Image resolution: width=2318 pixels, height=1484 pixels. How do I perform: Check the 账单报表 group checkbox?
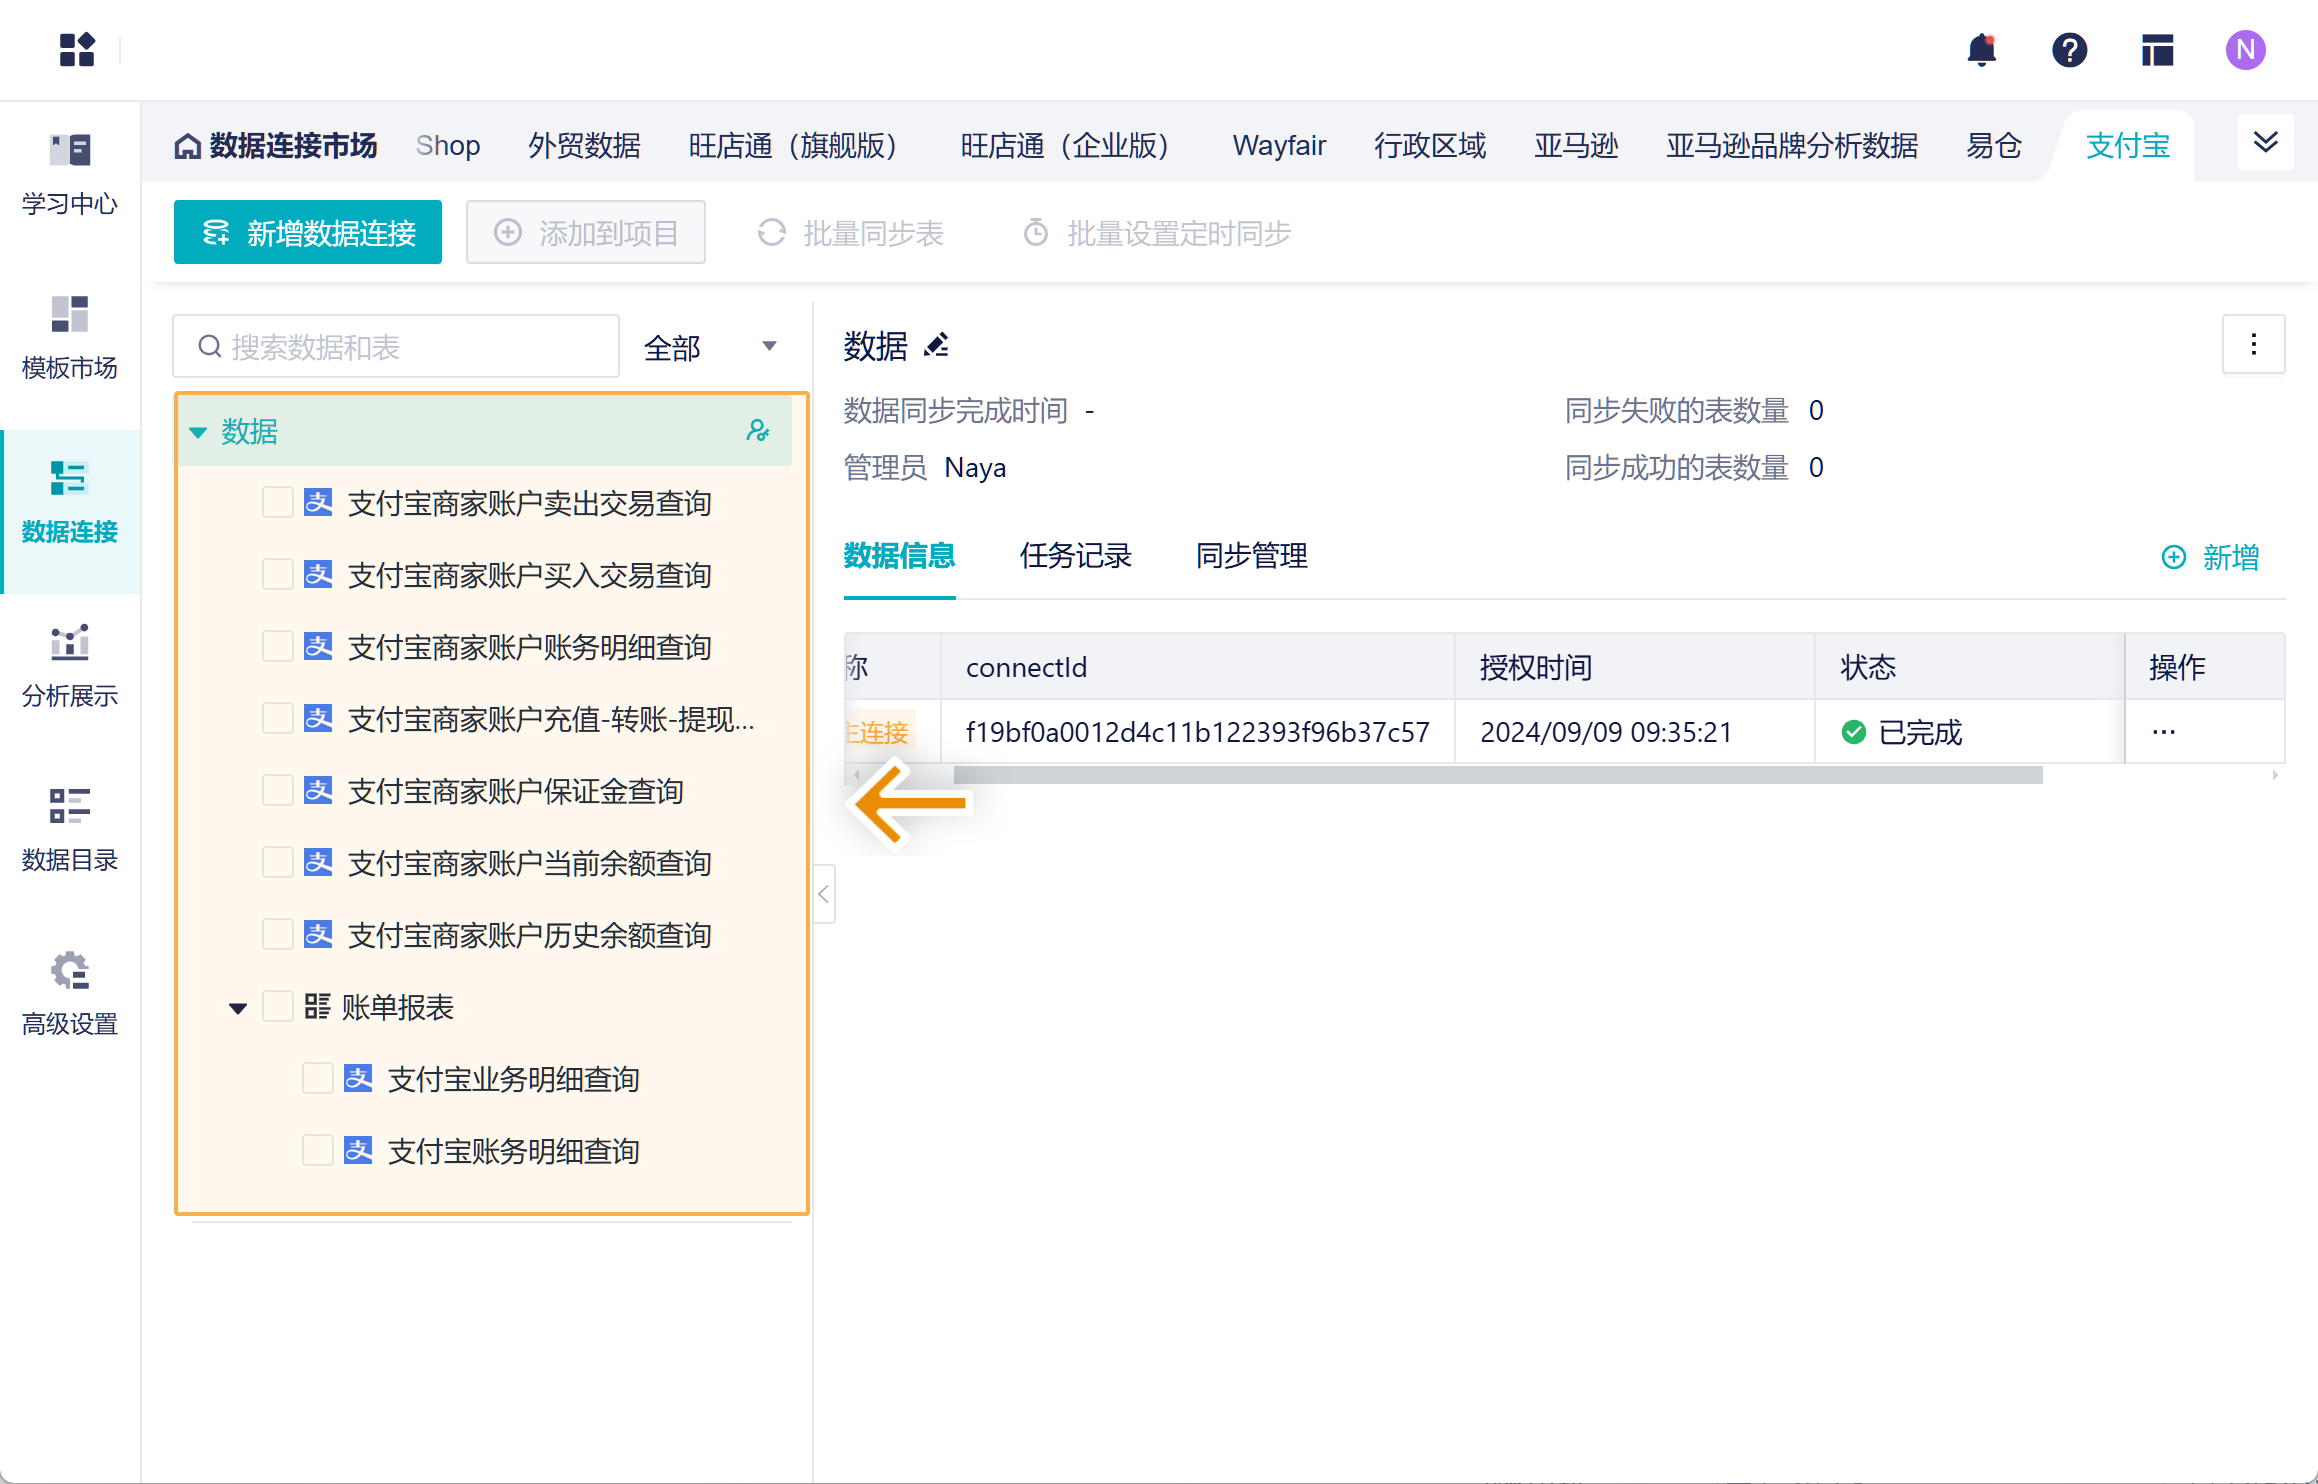point(278,1006)
